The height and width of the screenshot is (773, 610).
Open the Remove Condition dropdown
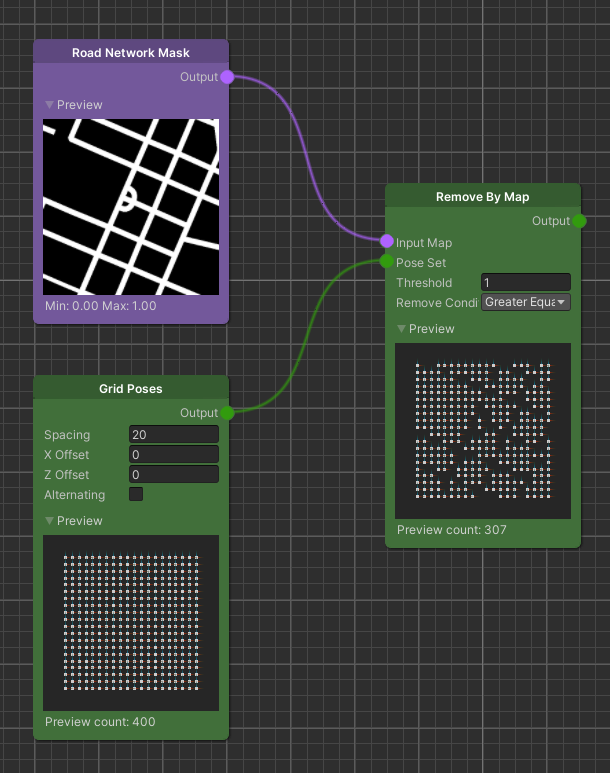click(526, 302)
